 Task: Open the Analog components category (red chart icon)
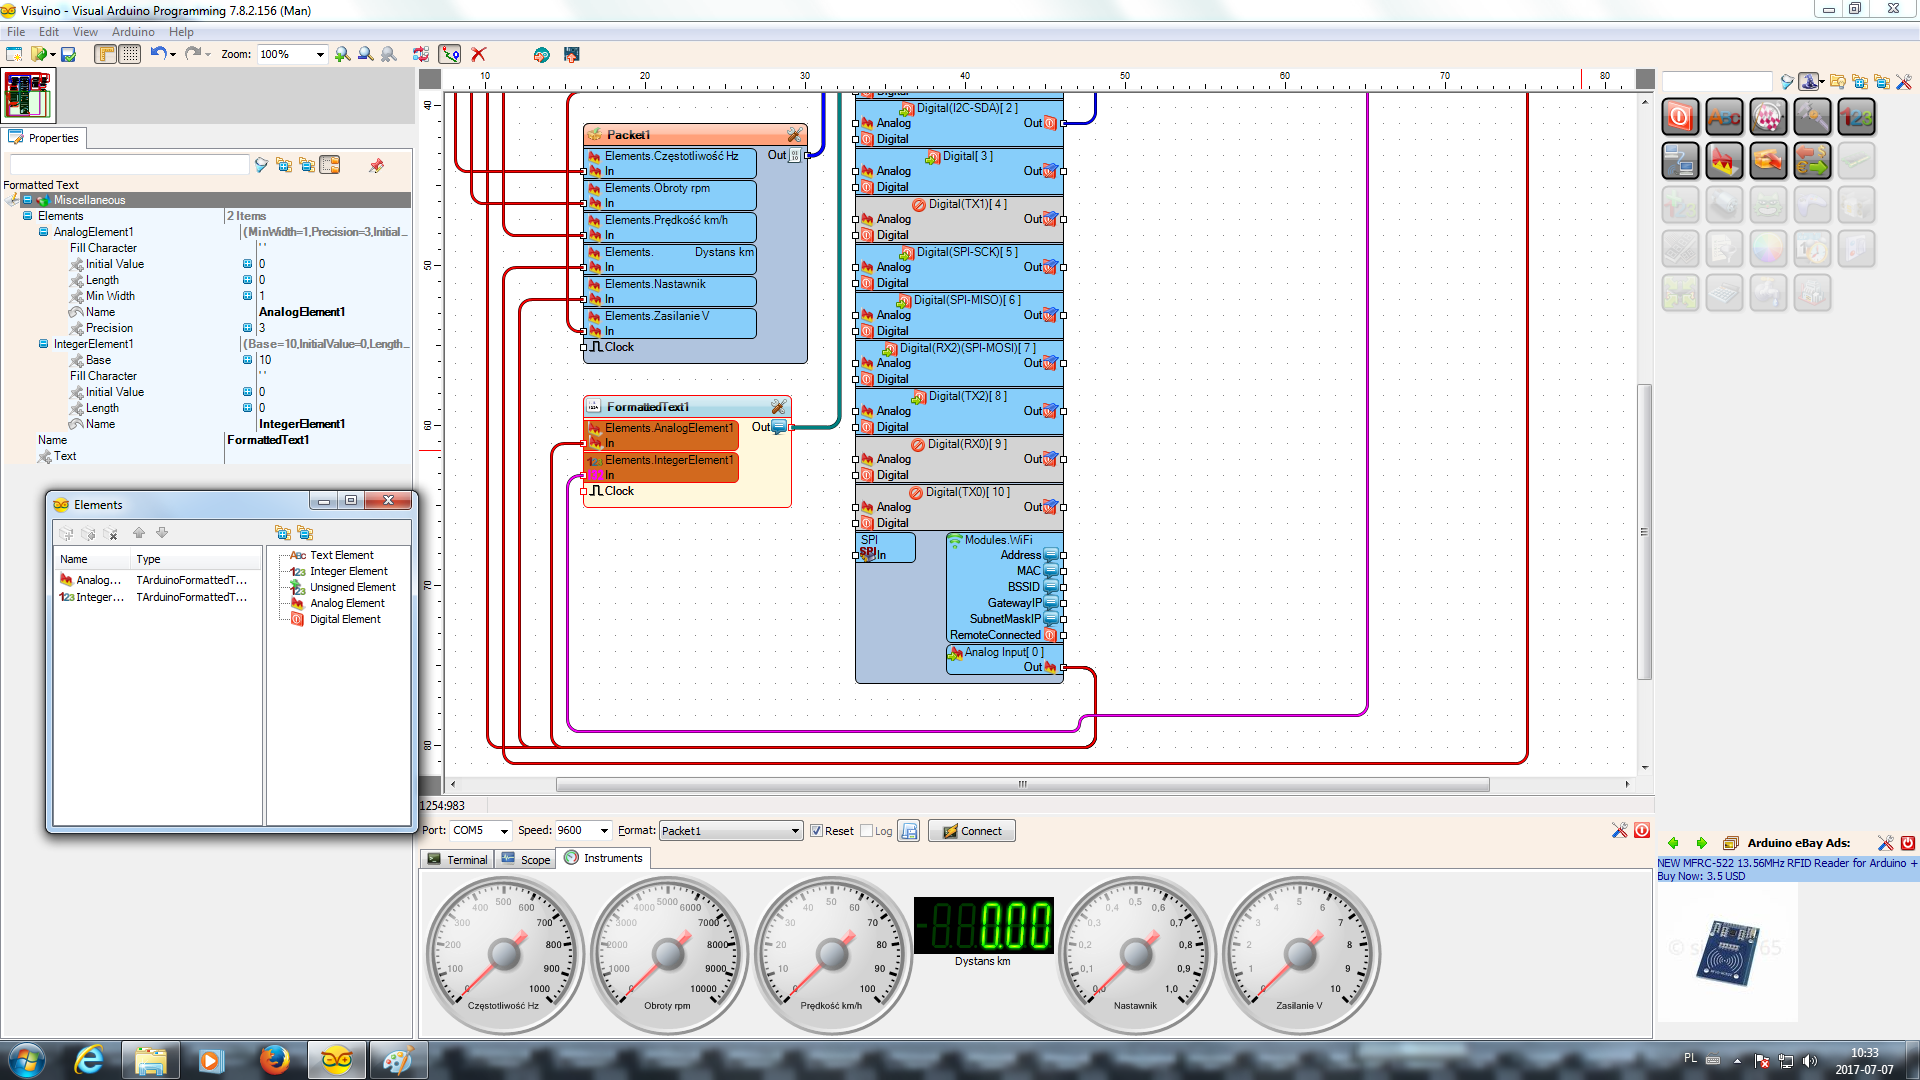click(x=1724, y=161)
